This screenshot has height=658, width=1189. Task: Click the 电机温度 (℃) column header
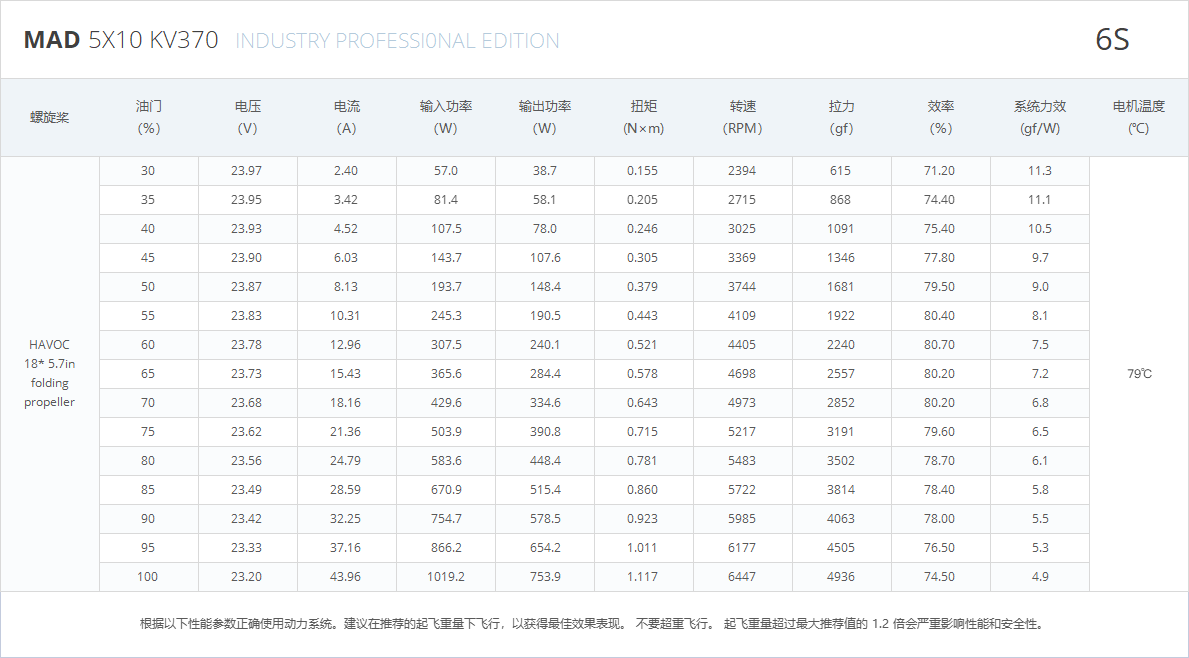click(x=1139, y=118)
